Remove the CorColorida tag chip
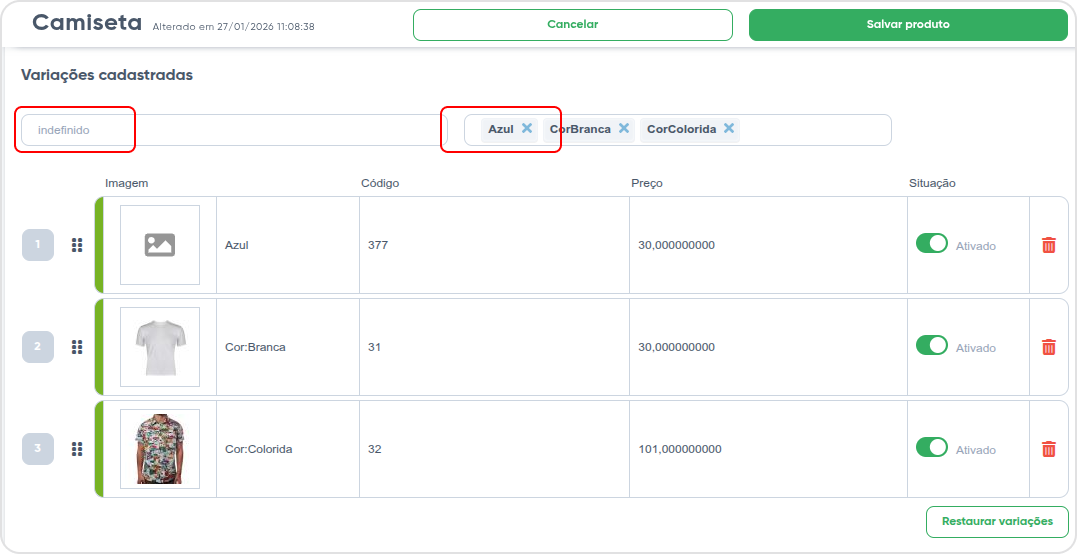Viewport: 1077px width, 554px height. pos(729,128)
